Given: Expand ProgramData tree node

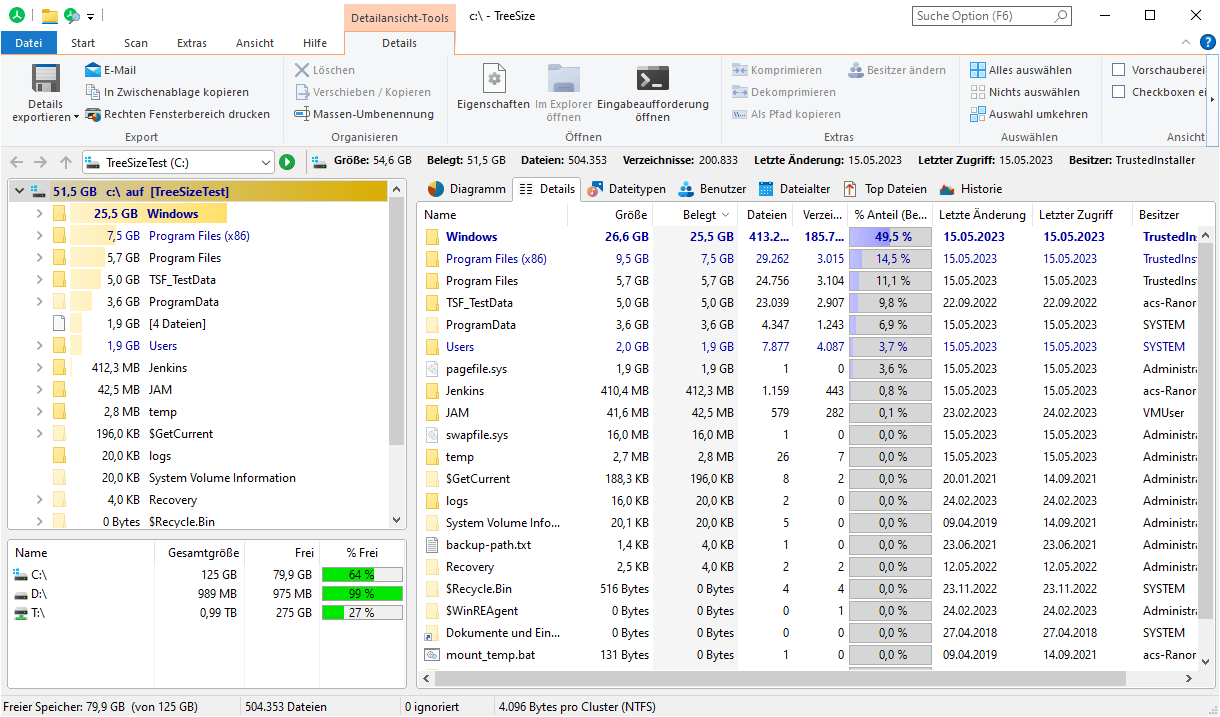Looking at the screenshot, I should [39, 301].
